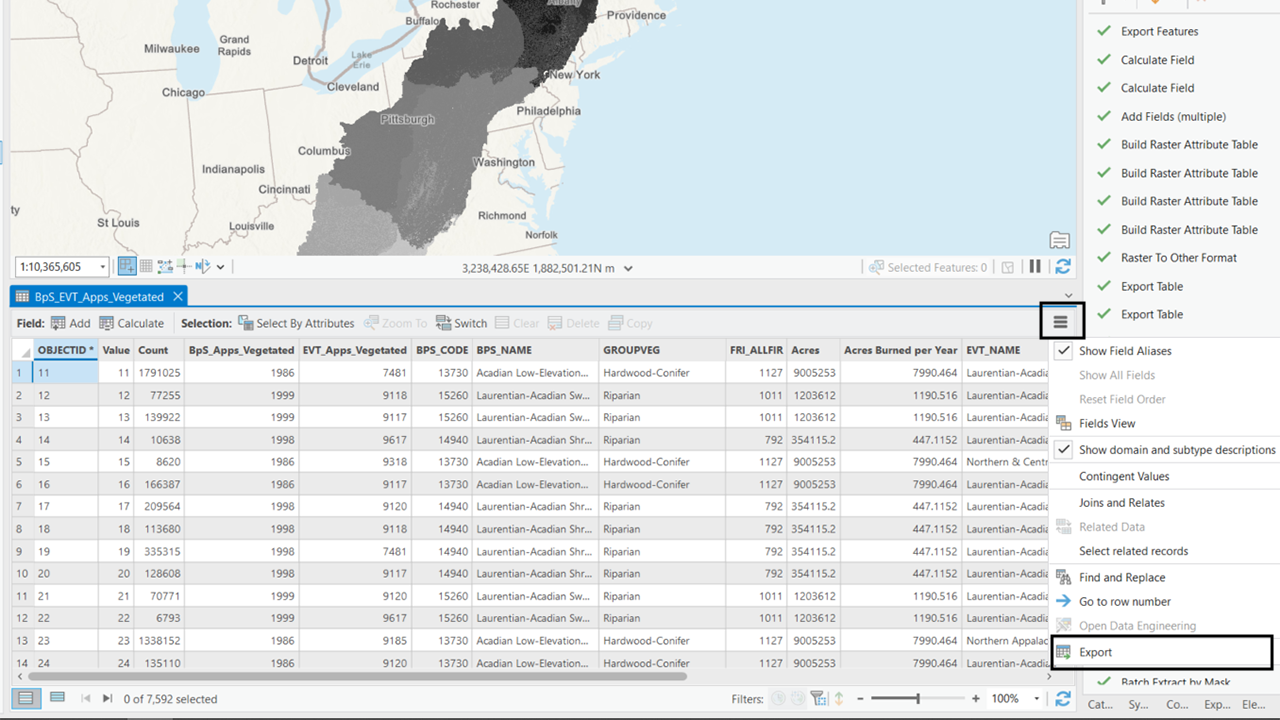This screenshot has height=720, width=1280.
Task: Pause map drawing
Action: click(1035, 266)
